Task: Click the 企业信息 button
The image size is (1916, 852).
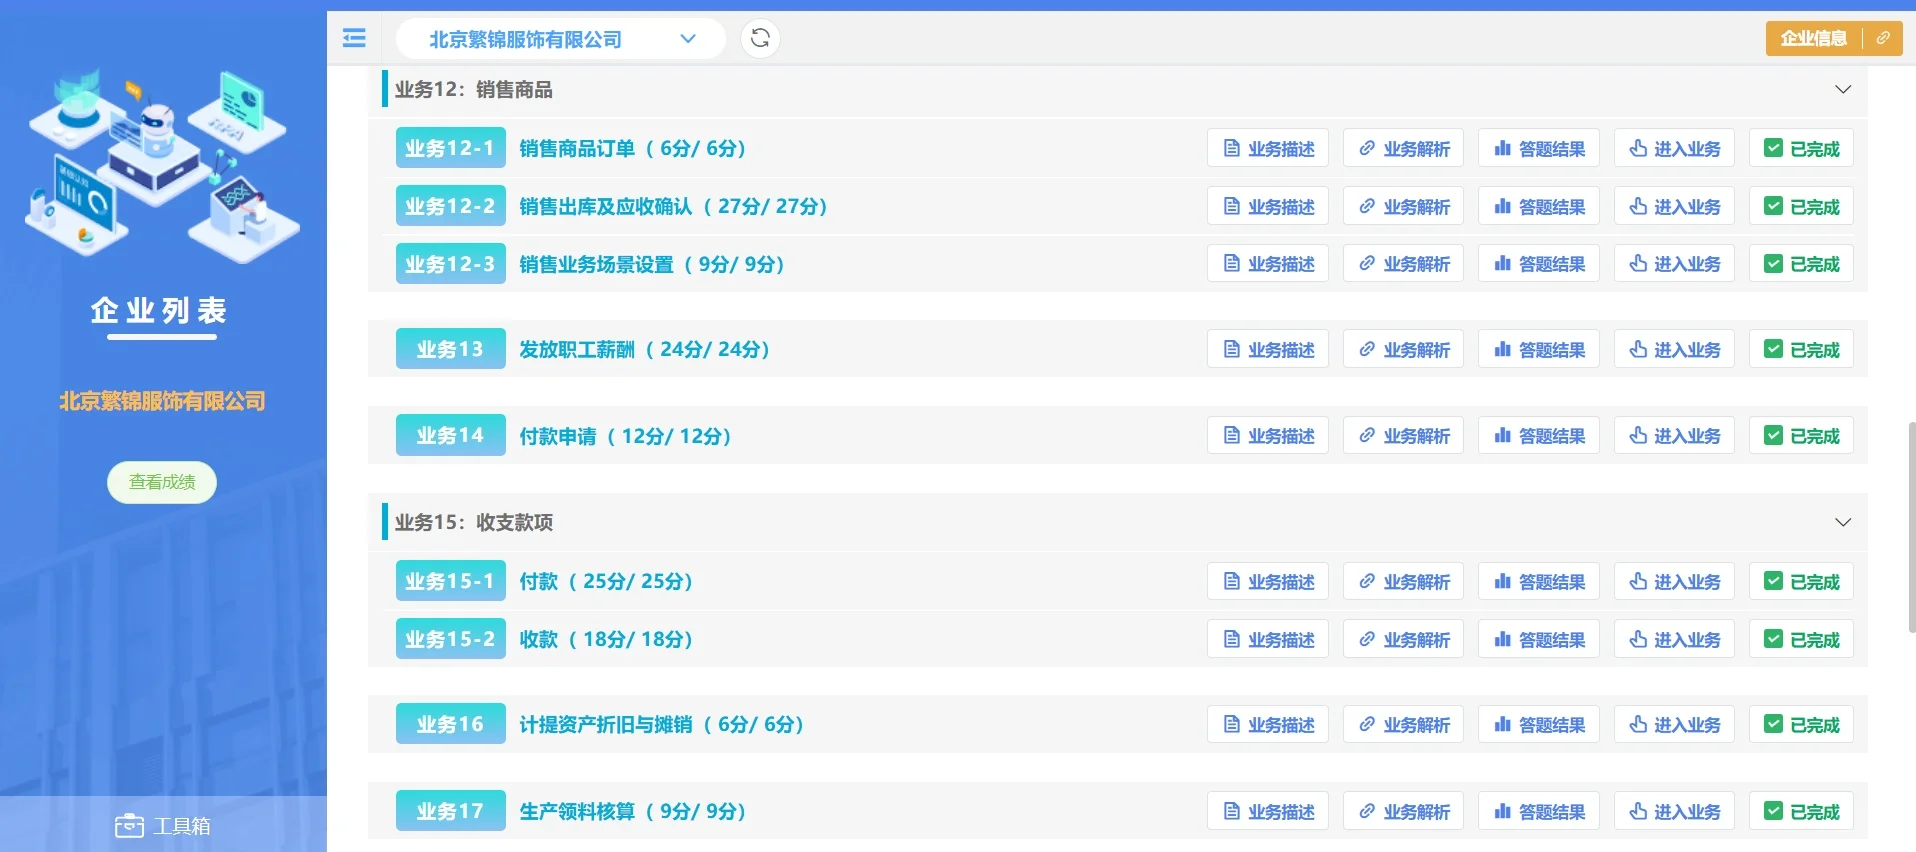Action: point(1813,38)
